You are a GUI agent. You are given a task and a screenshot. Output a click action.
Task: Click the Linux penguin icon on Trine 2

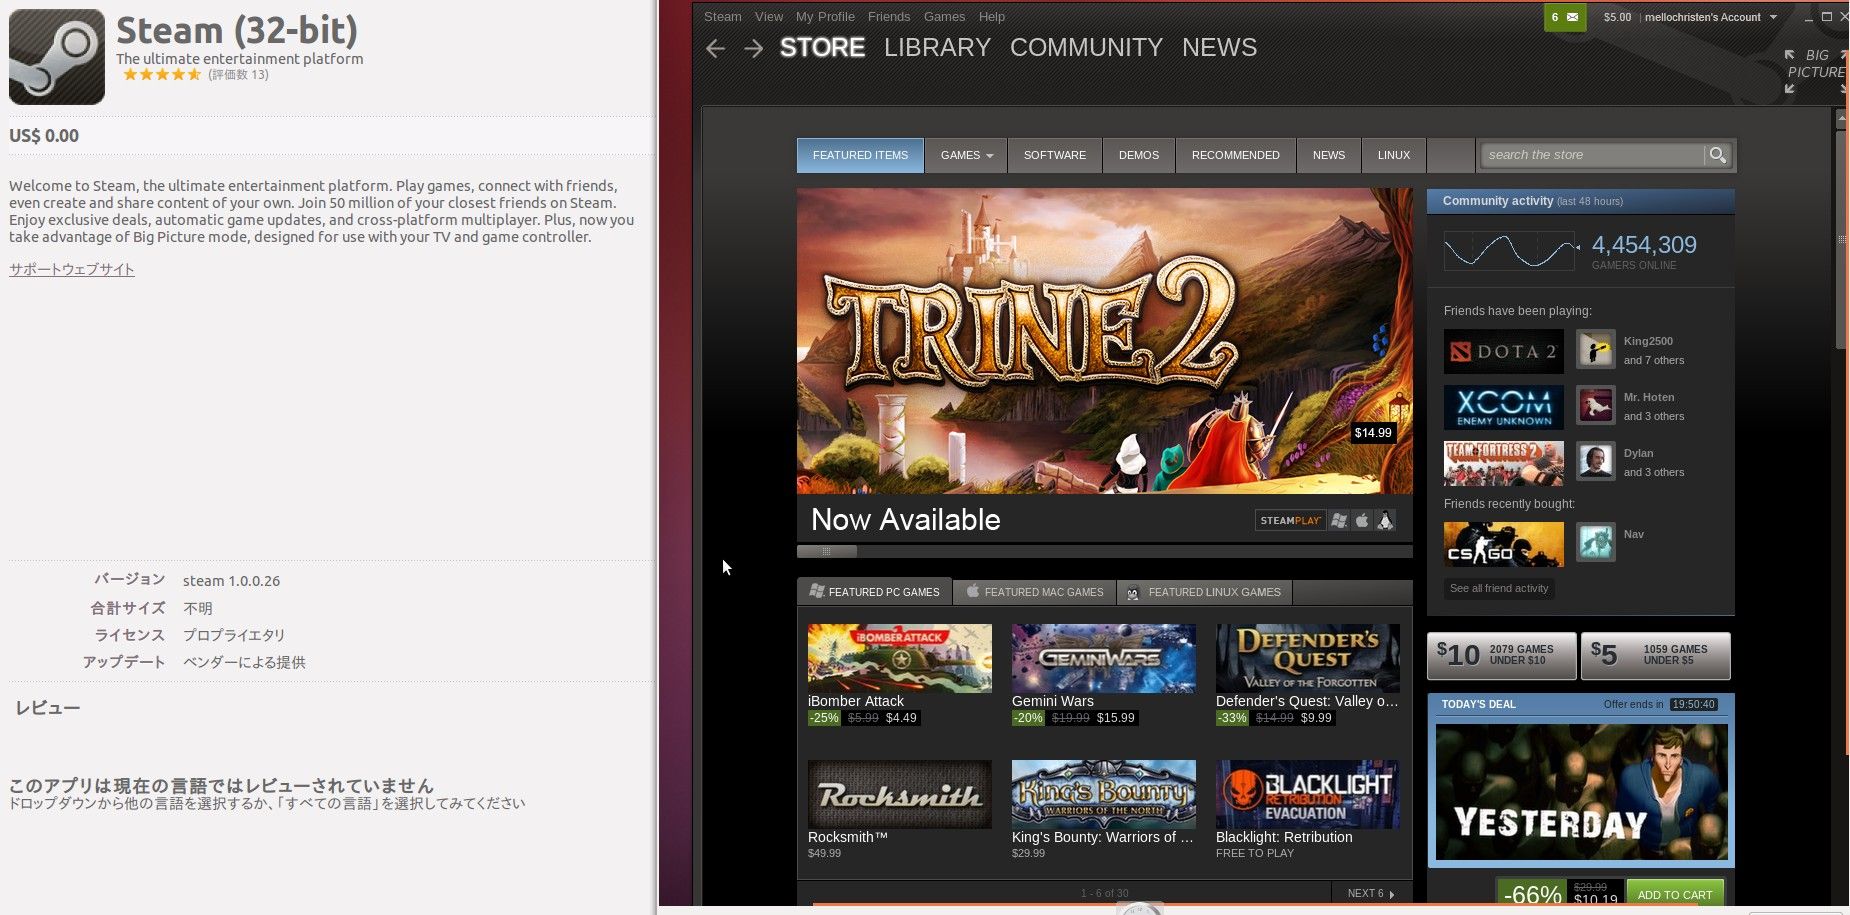coord(1385,520)
